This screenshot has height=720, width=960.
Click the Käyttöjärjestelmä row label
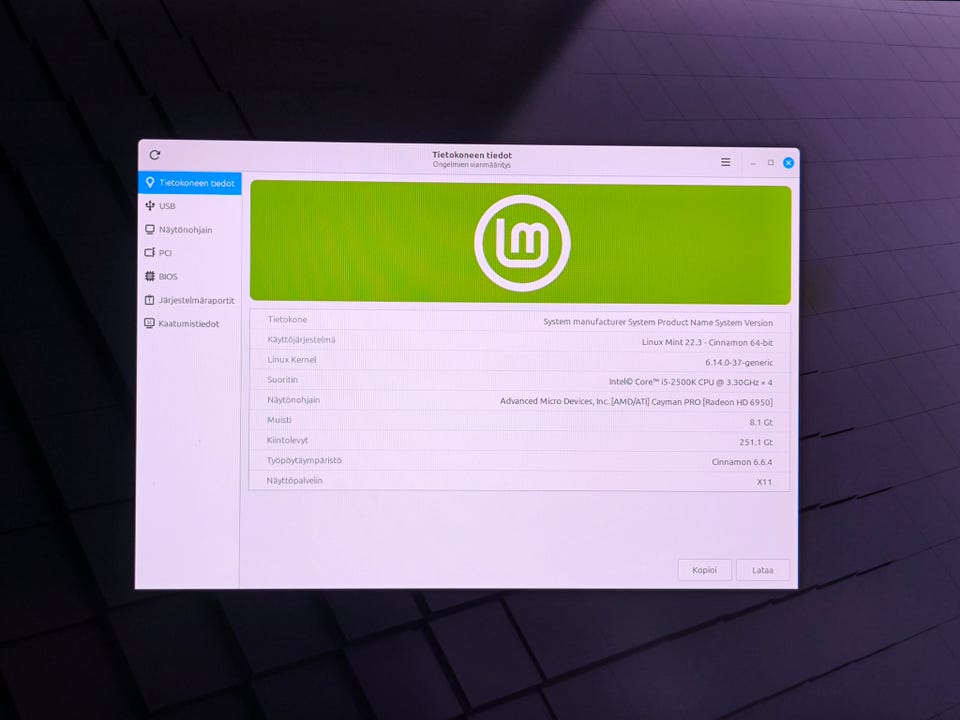tap(301, 340)
